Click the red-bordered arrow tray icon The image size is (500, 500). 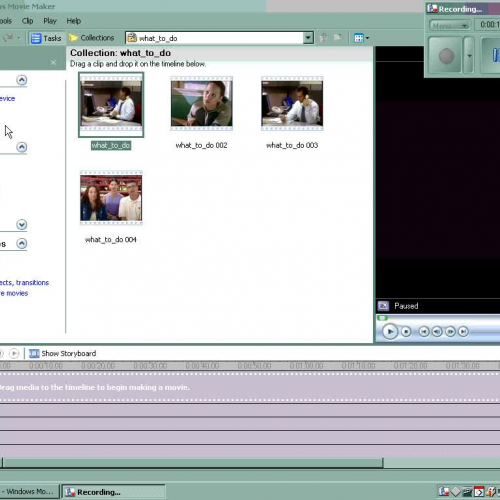pyautogui.click(x=479, y=491)
